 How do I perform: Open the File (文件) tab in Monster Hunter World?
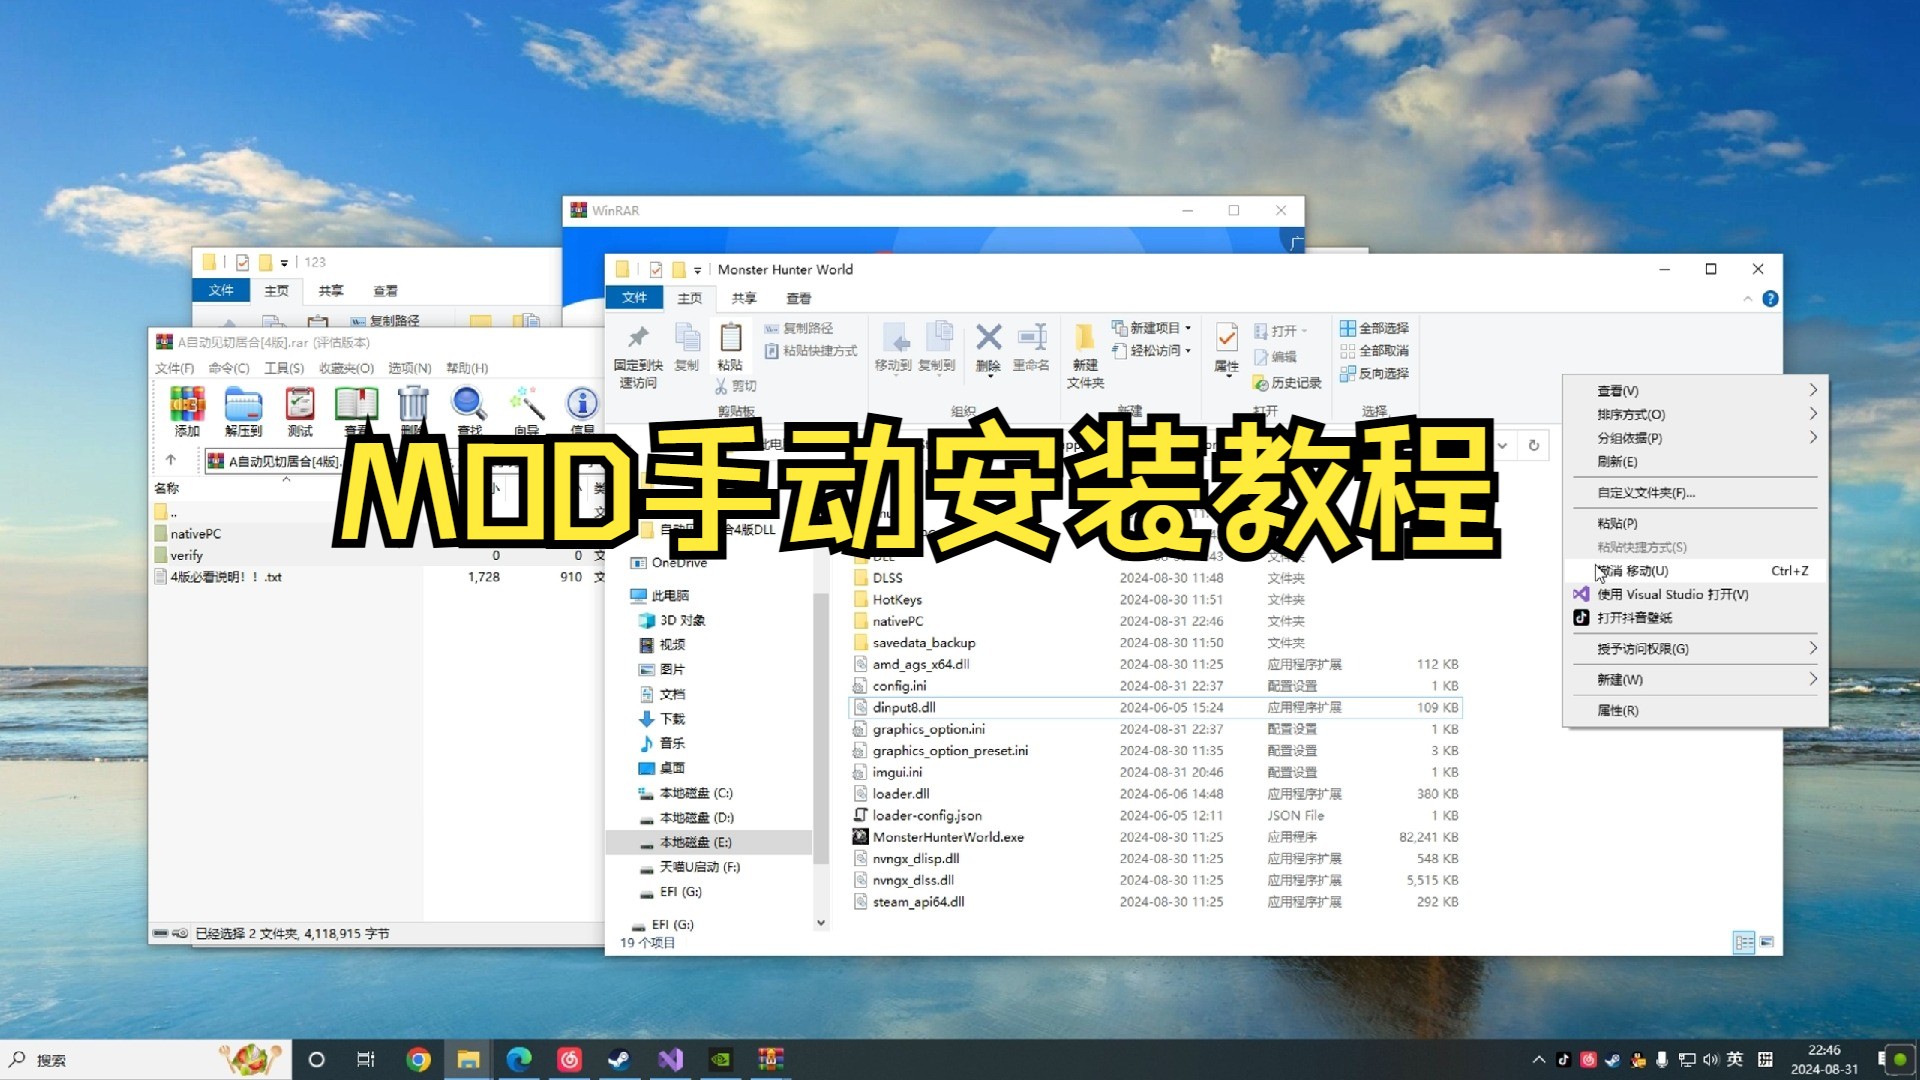(x=634, y=298)
